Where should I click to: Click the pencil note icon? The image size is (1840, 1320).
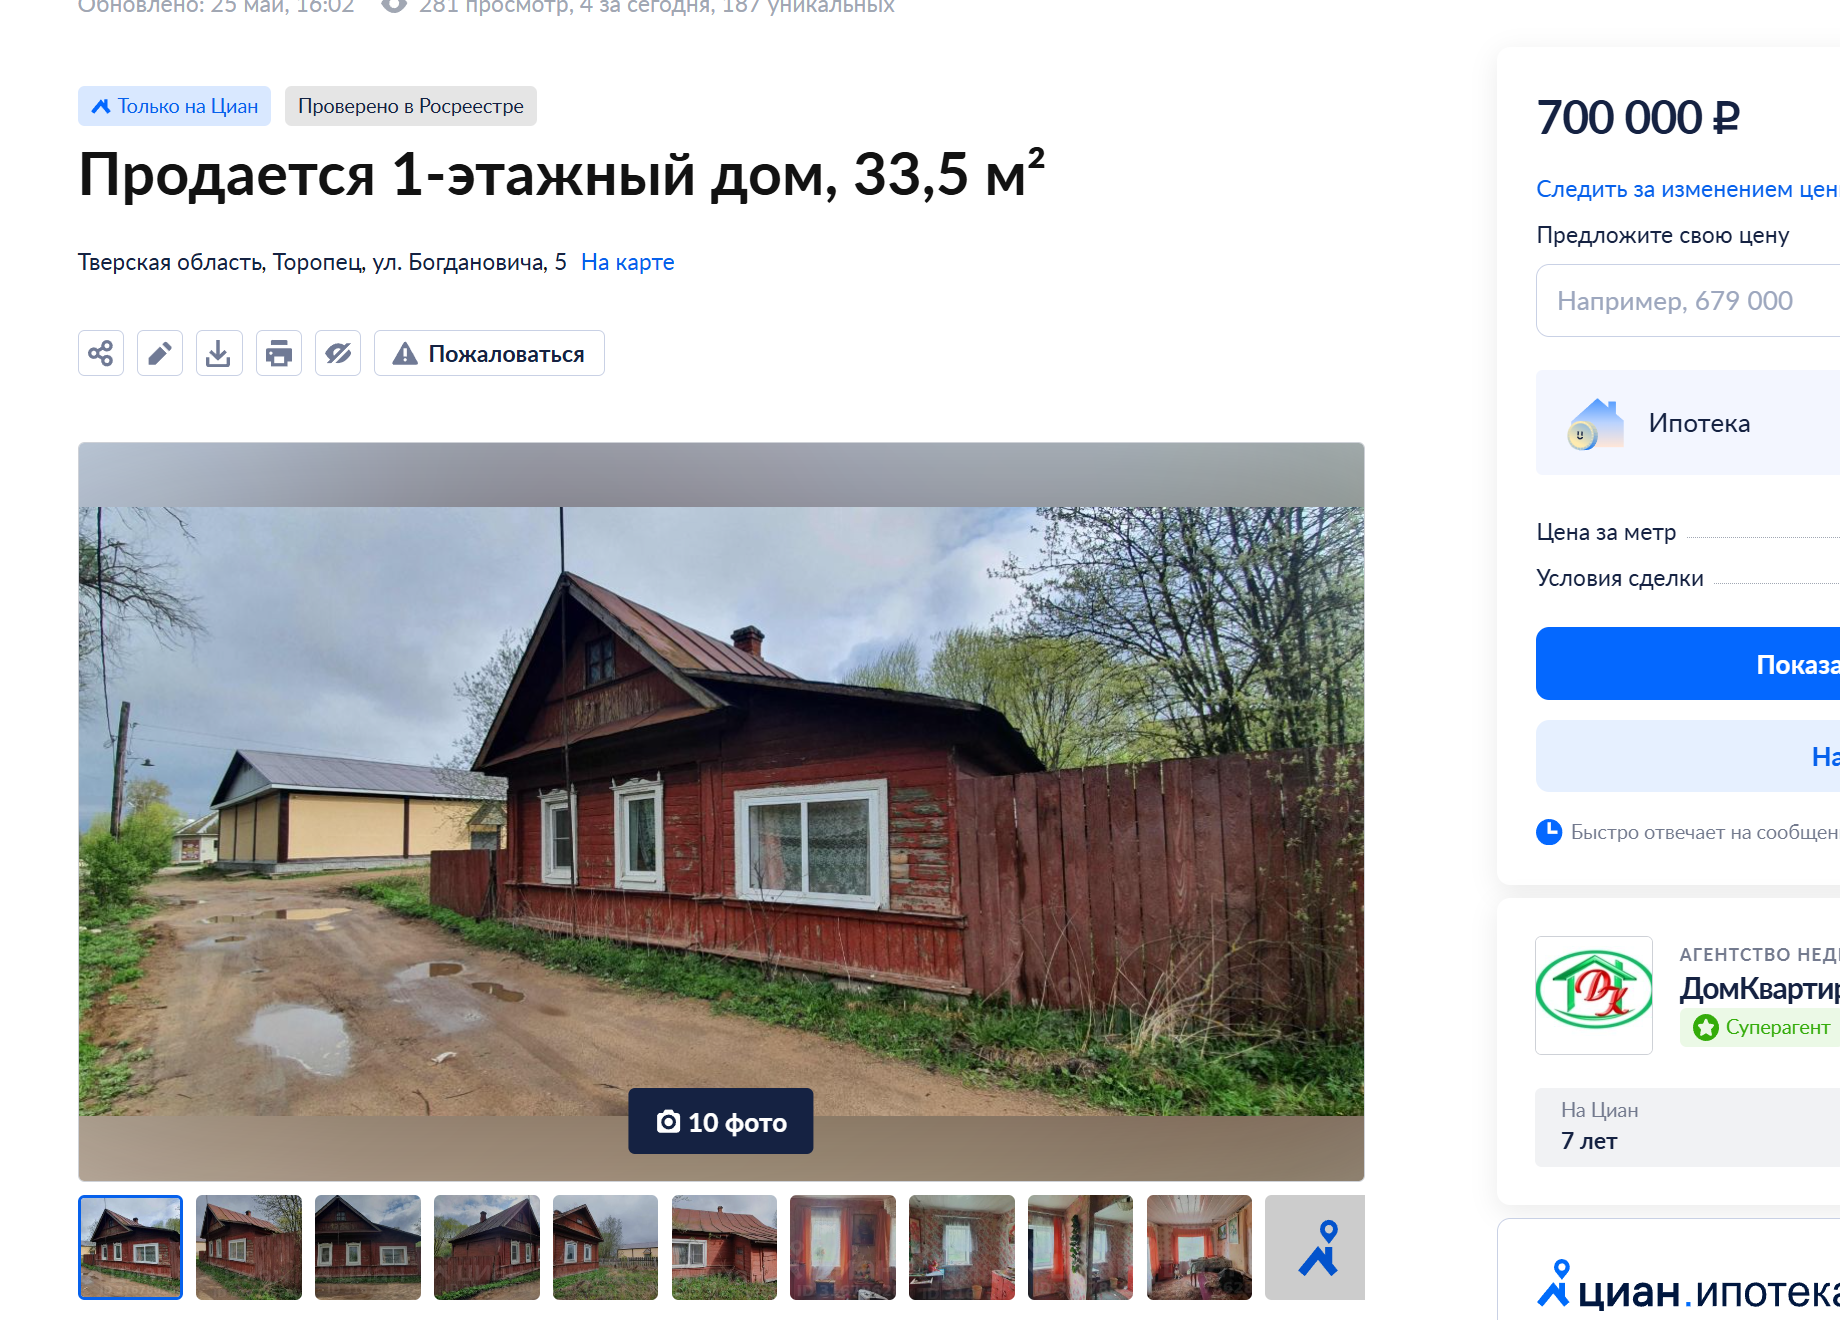pos(160,353)
